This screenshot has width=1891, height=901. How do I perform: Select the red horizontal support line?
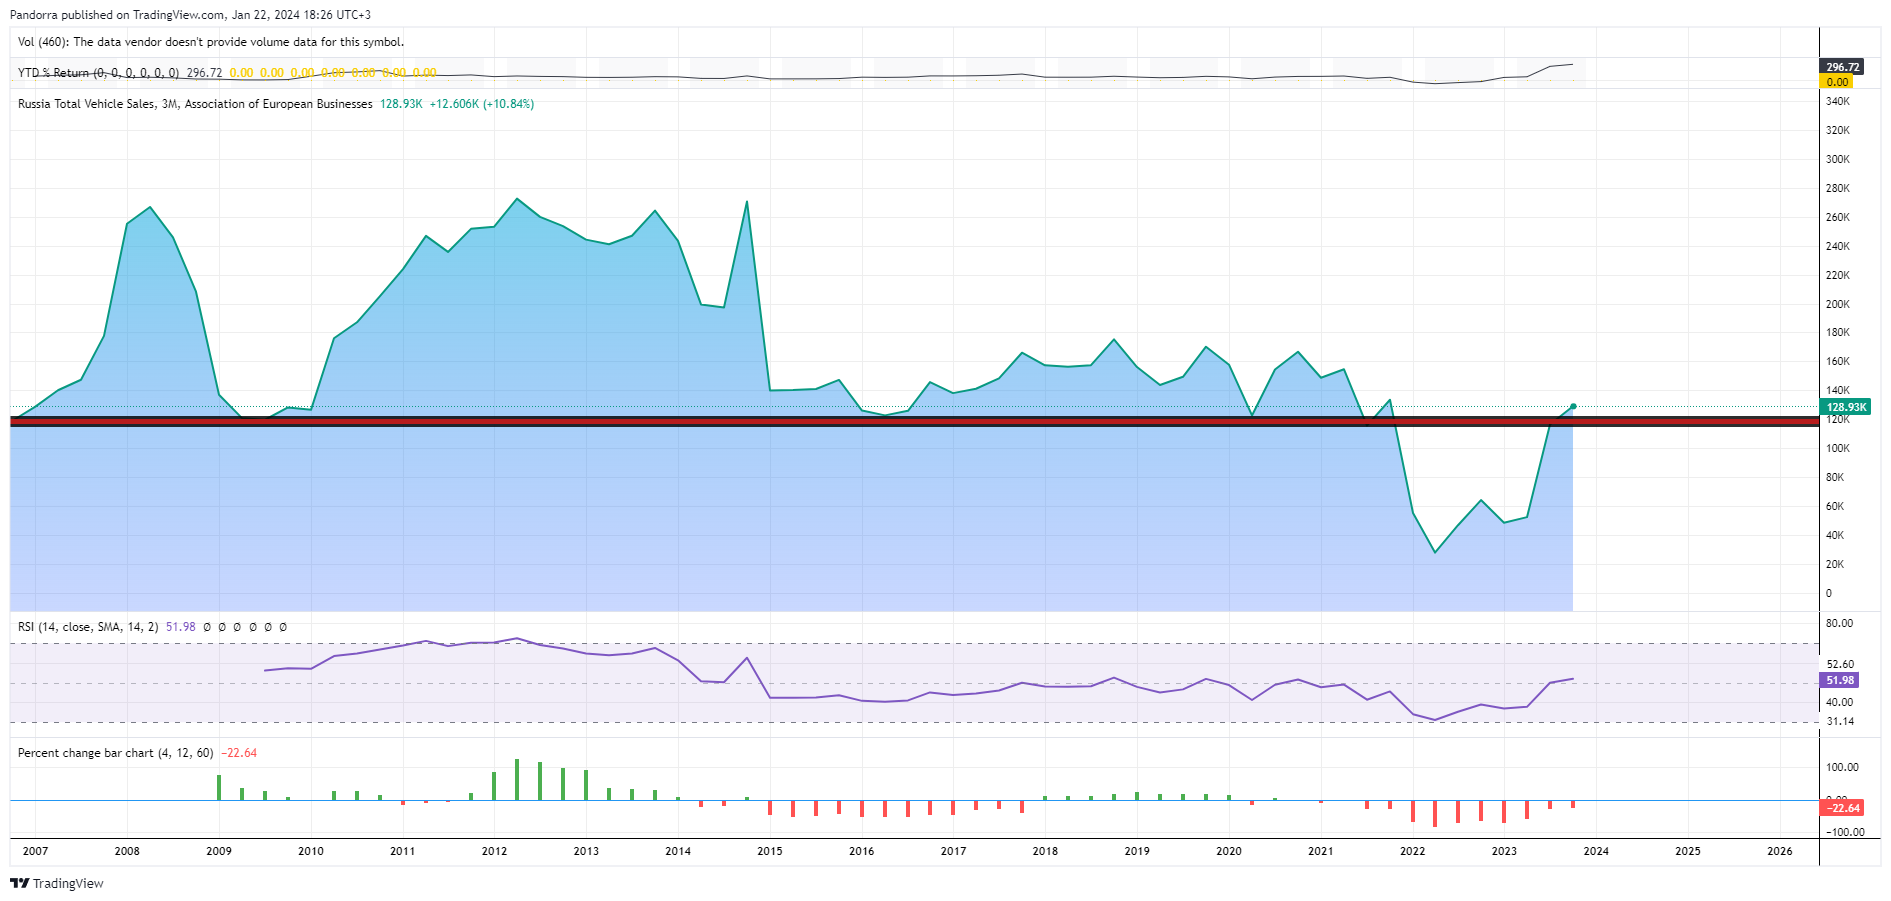914,421
